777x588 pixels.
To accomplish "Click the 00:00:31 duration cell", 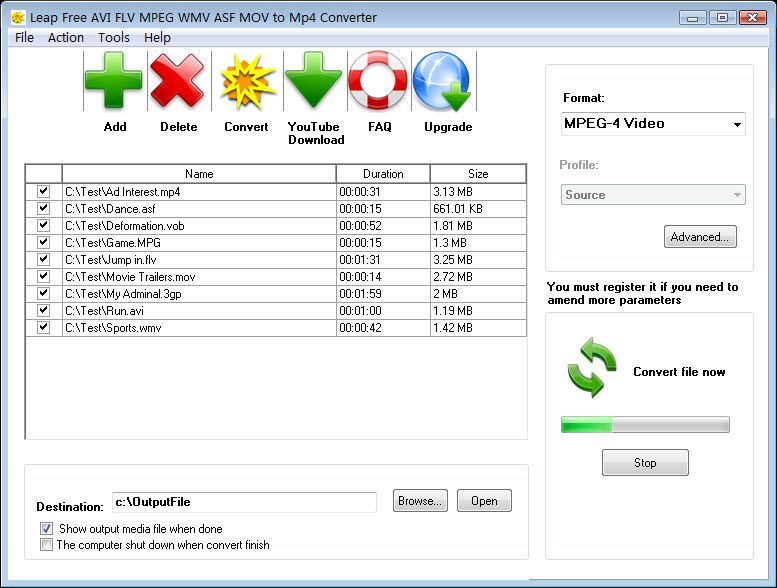I will coord(383,192).
